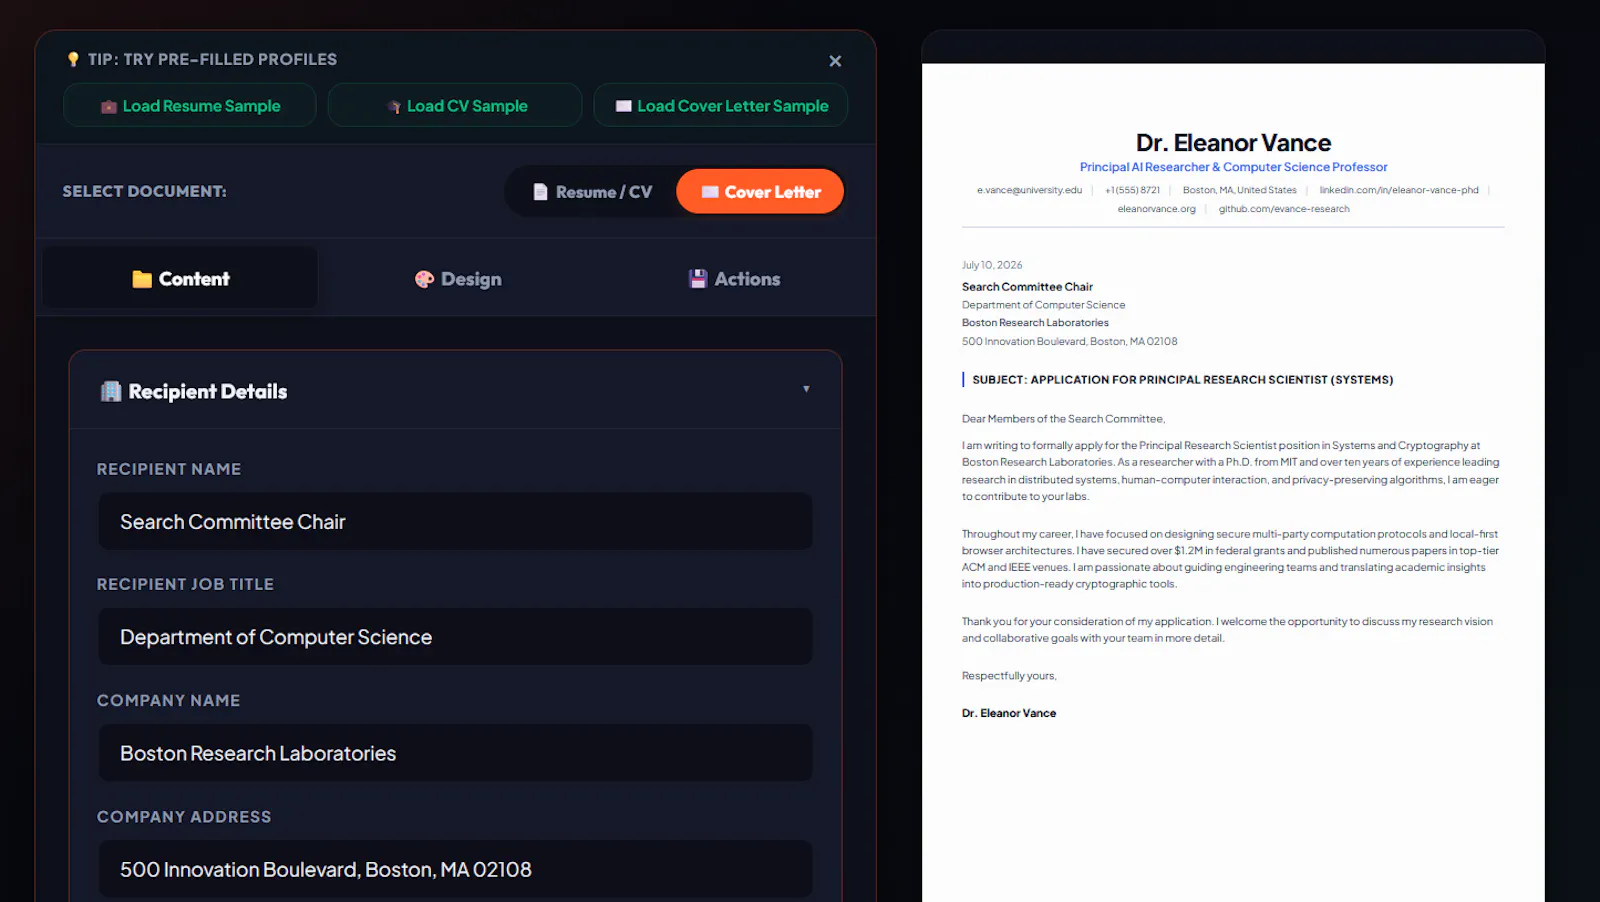Click the page icon beside Resume / CV
The image size is (1600, 902).
point(541,192)
